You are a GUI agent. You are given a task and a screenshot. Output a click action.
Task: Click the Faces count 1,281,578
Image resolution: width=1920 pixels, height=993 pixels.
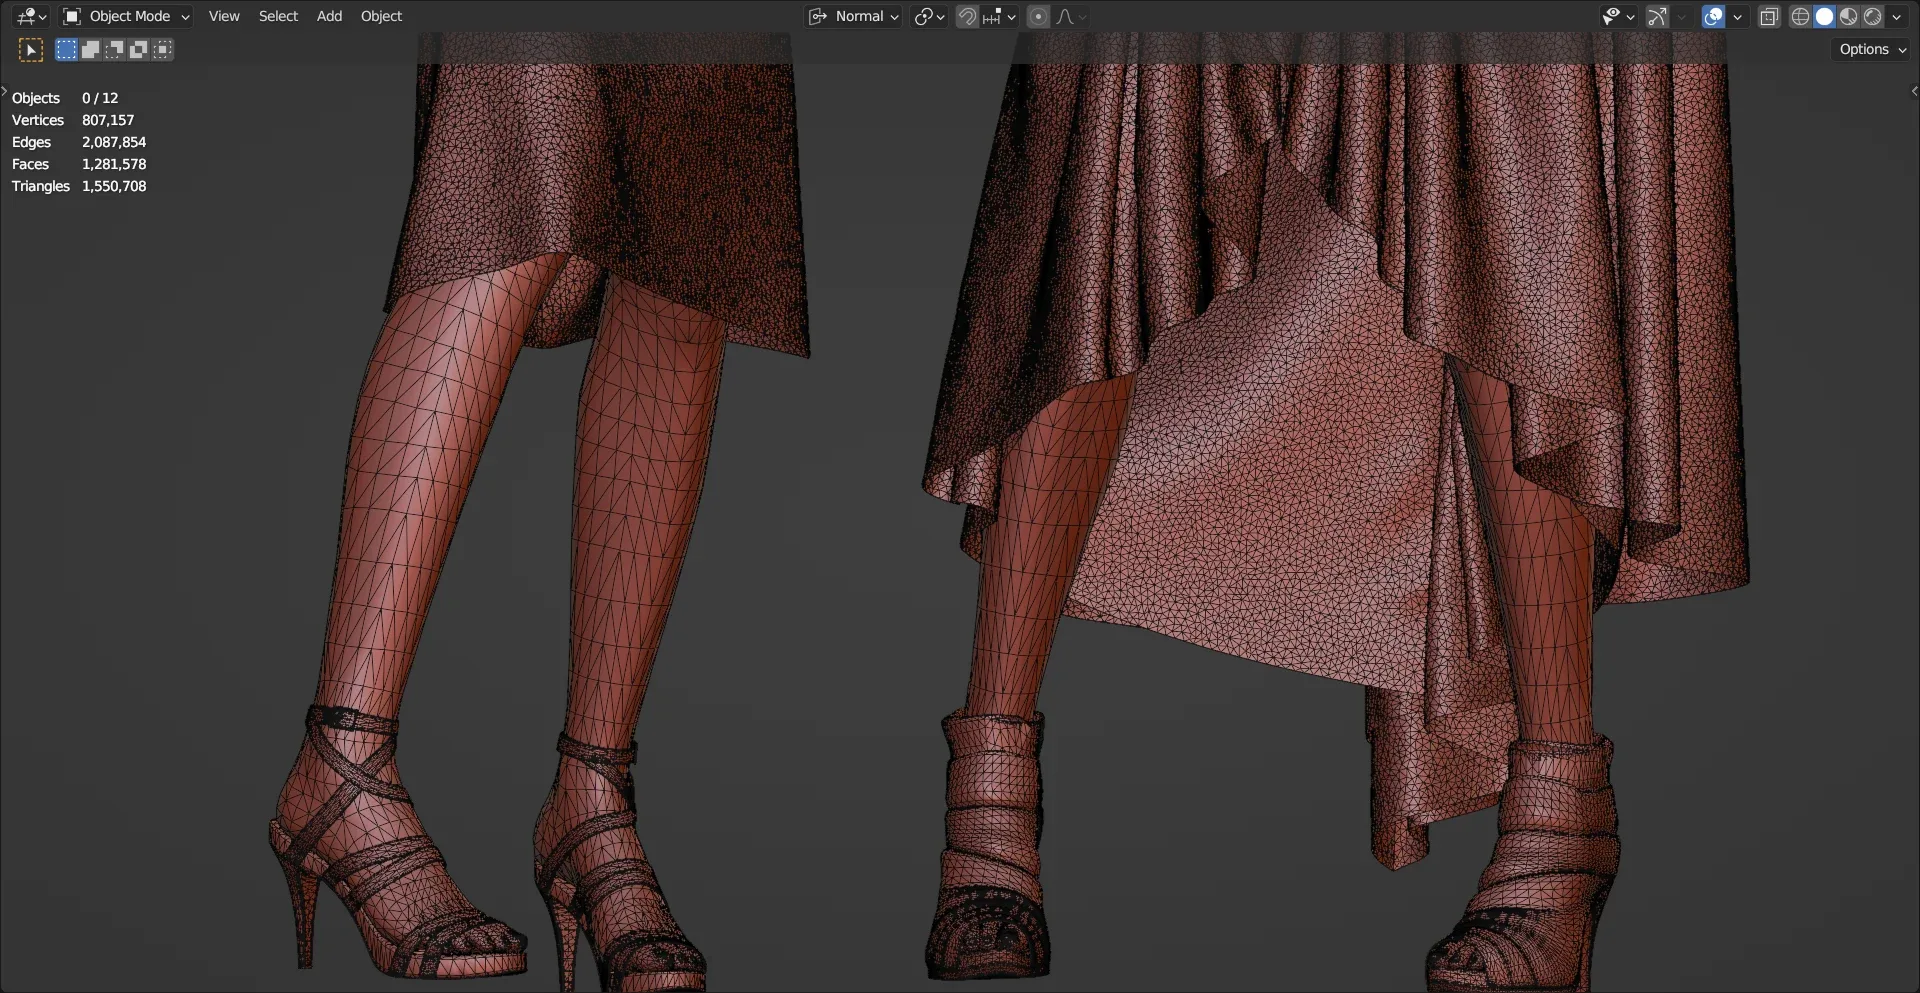click(x=114, y=164)
